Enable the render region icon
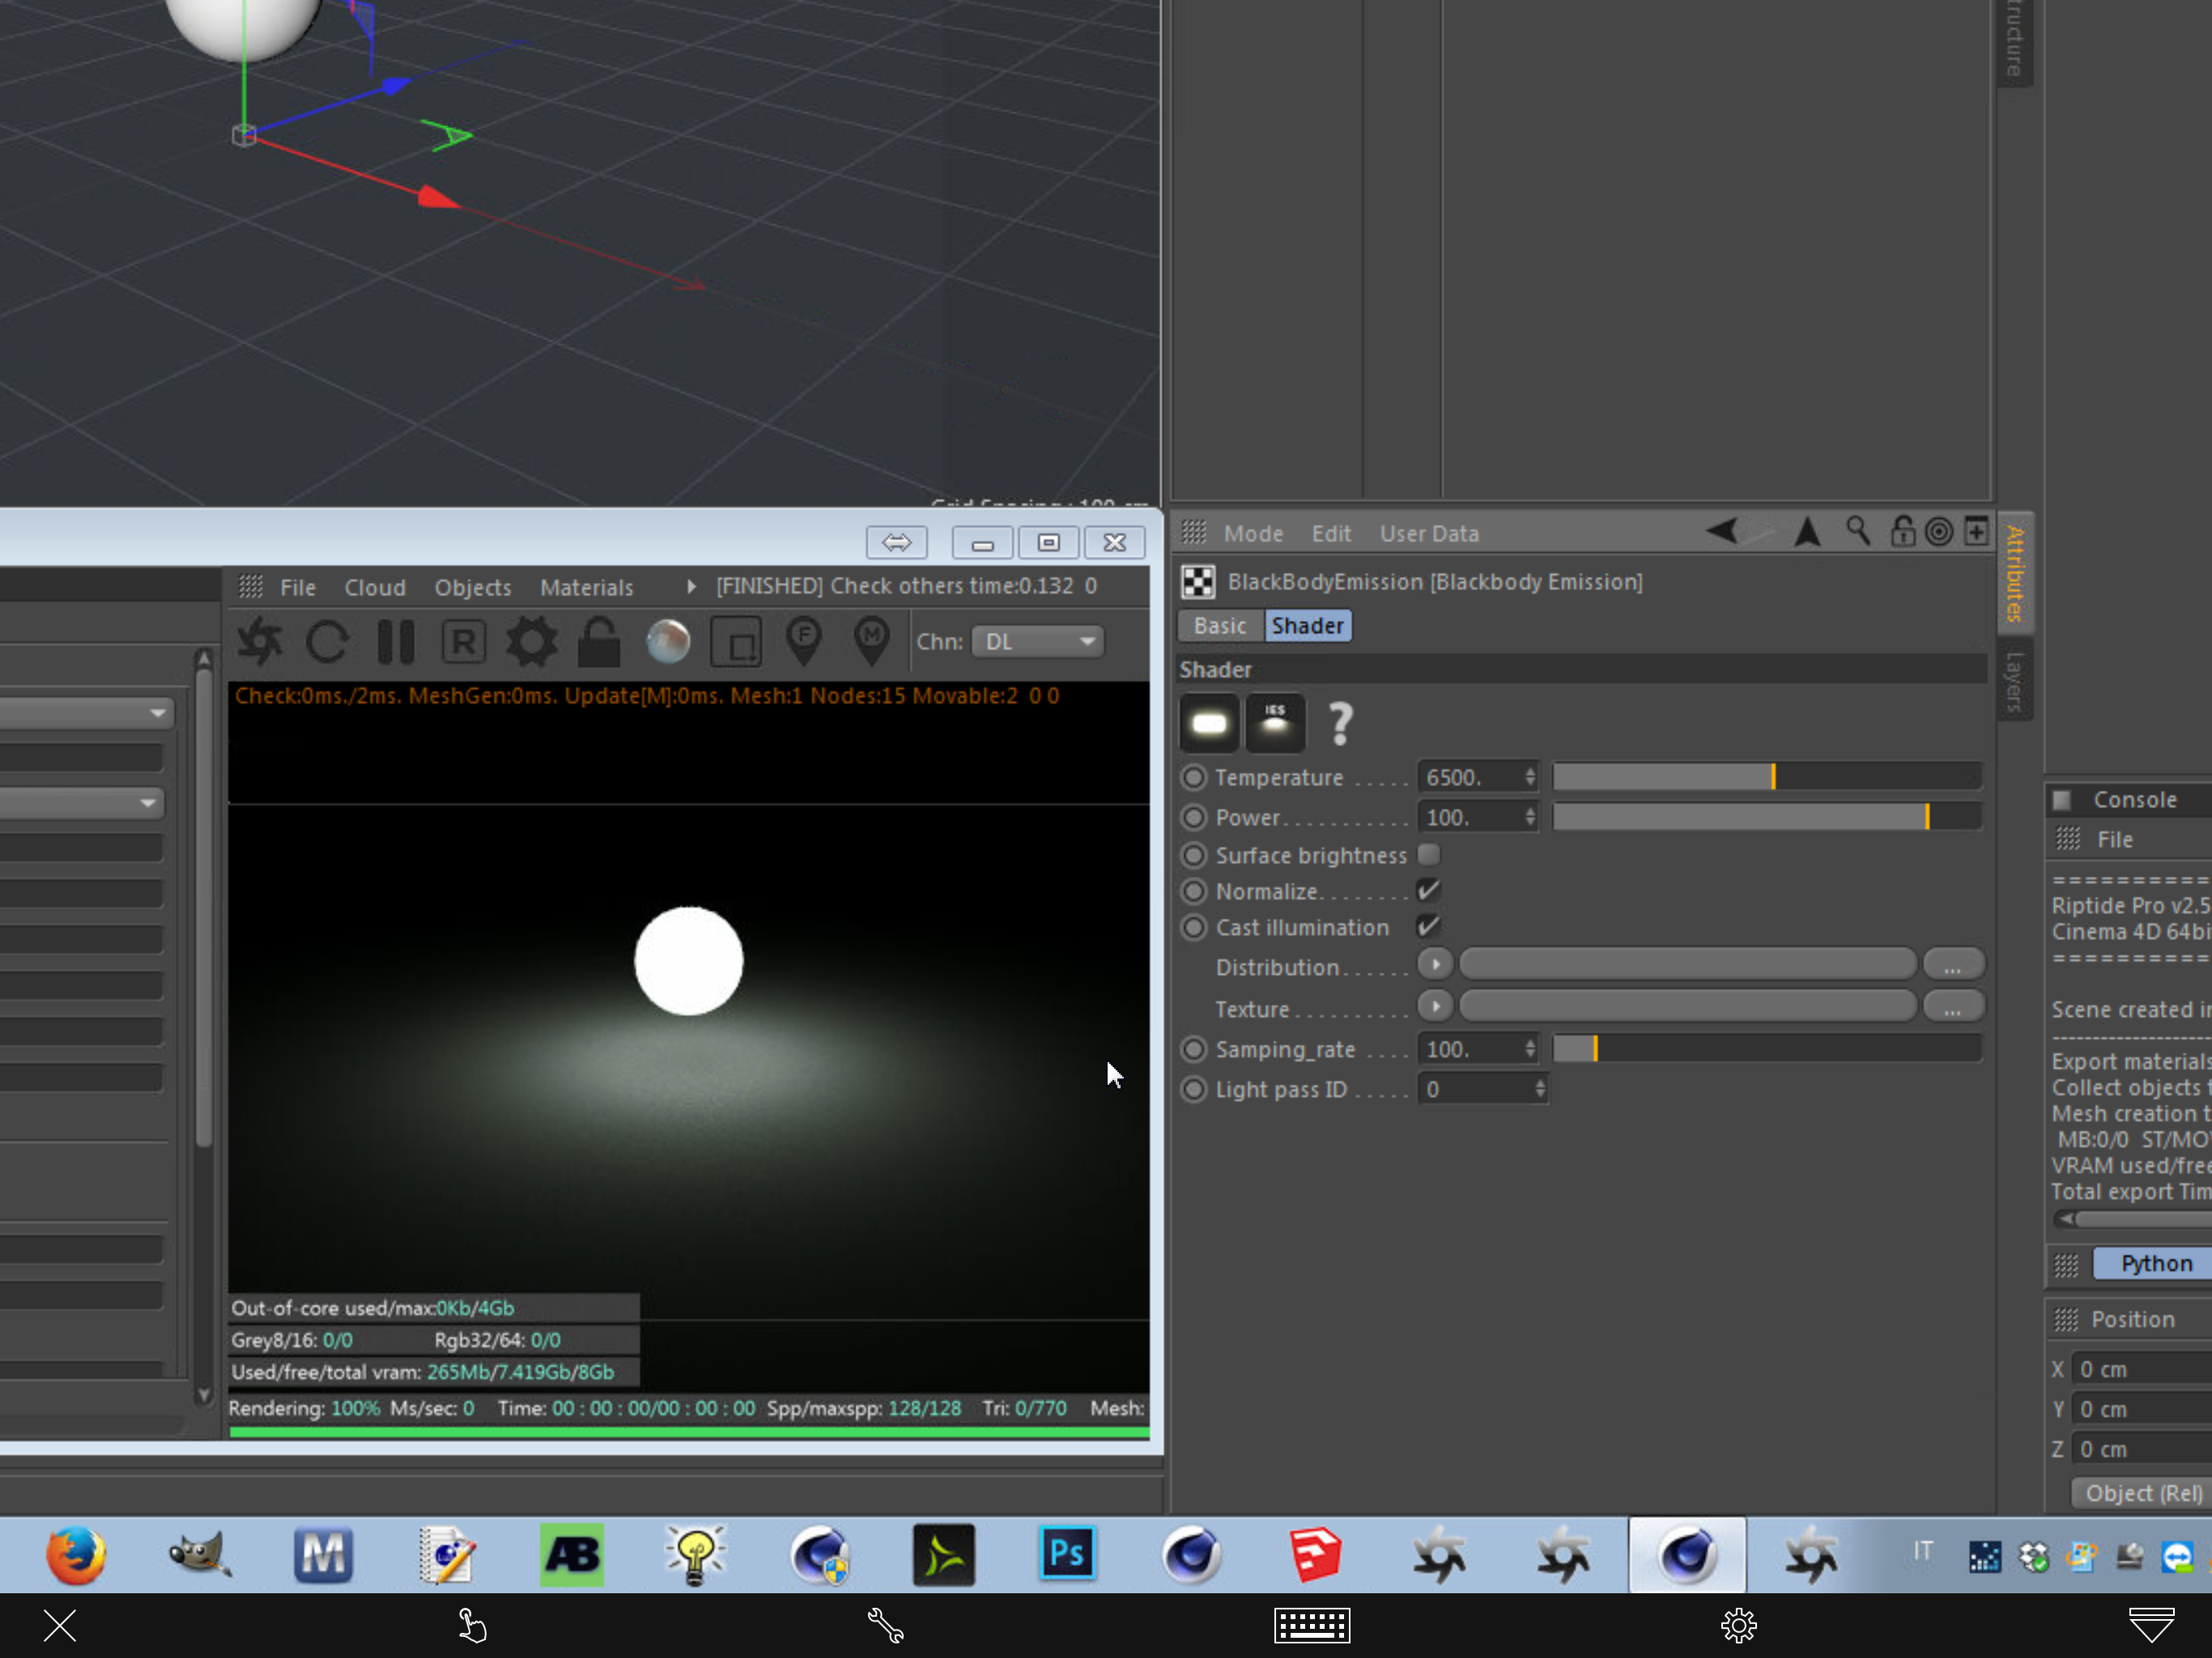 736,642
